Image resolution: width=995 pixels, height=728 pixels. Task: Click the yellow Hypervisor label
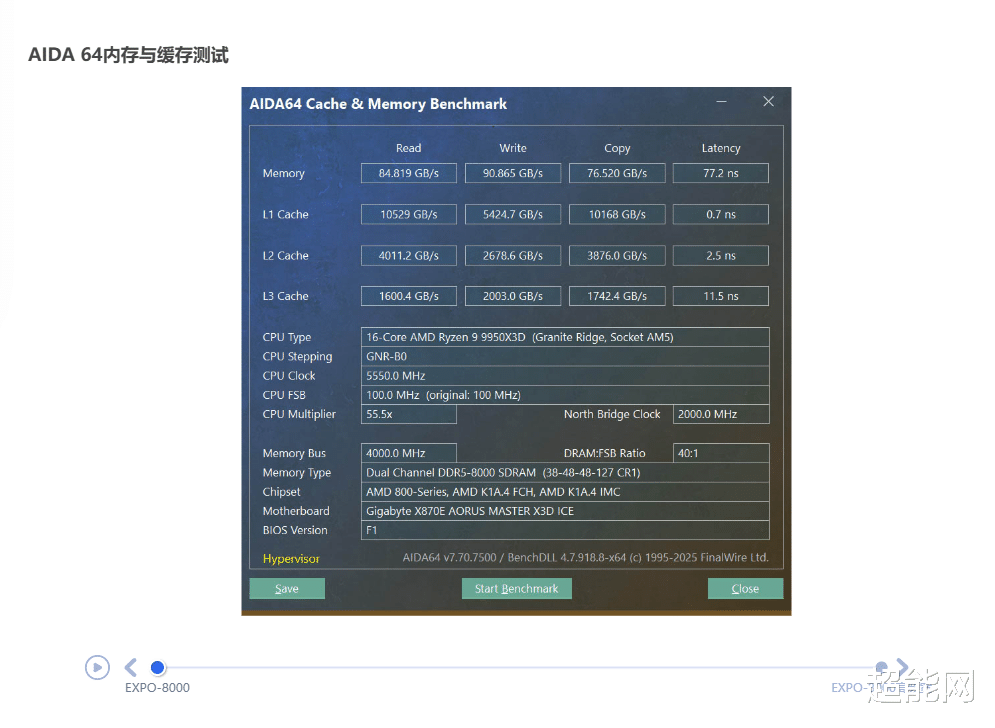[291, 559]
